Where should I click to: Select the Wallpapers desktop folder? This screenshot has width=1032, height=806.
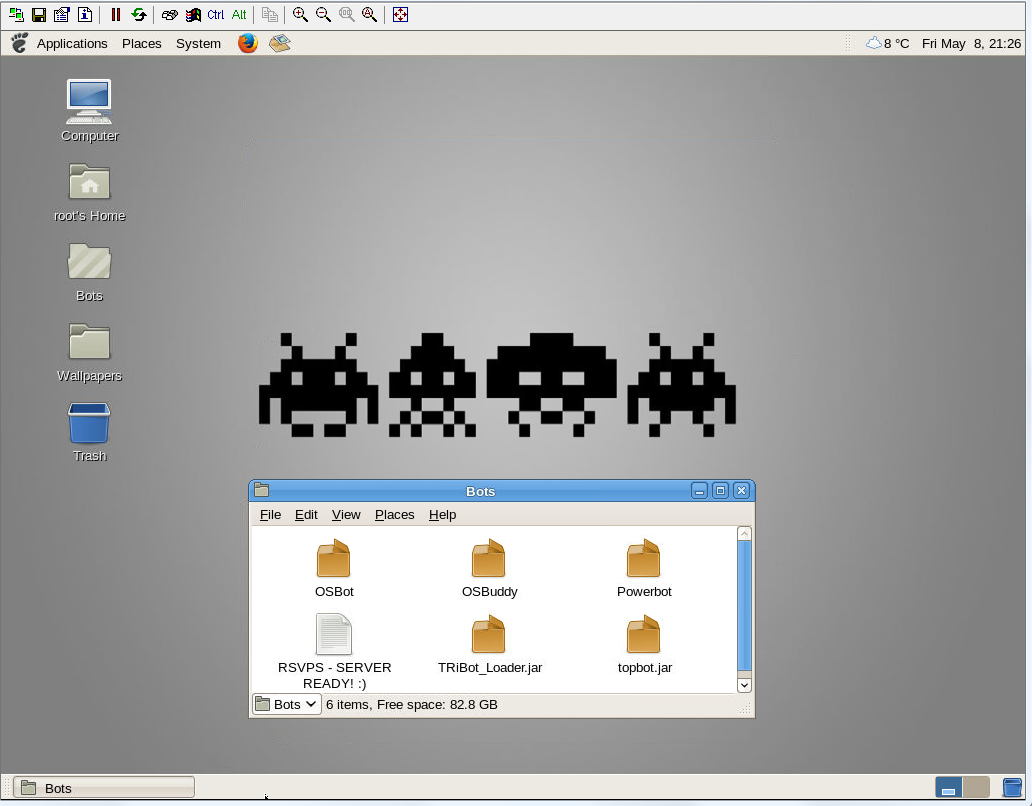tap(90, 353)
